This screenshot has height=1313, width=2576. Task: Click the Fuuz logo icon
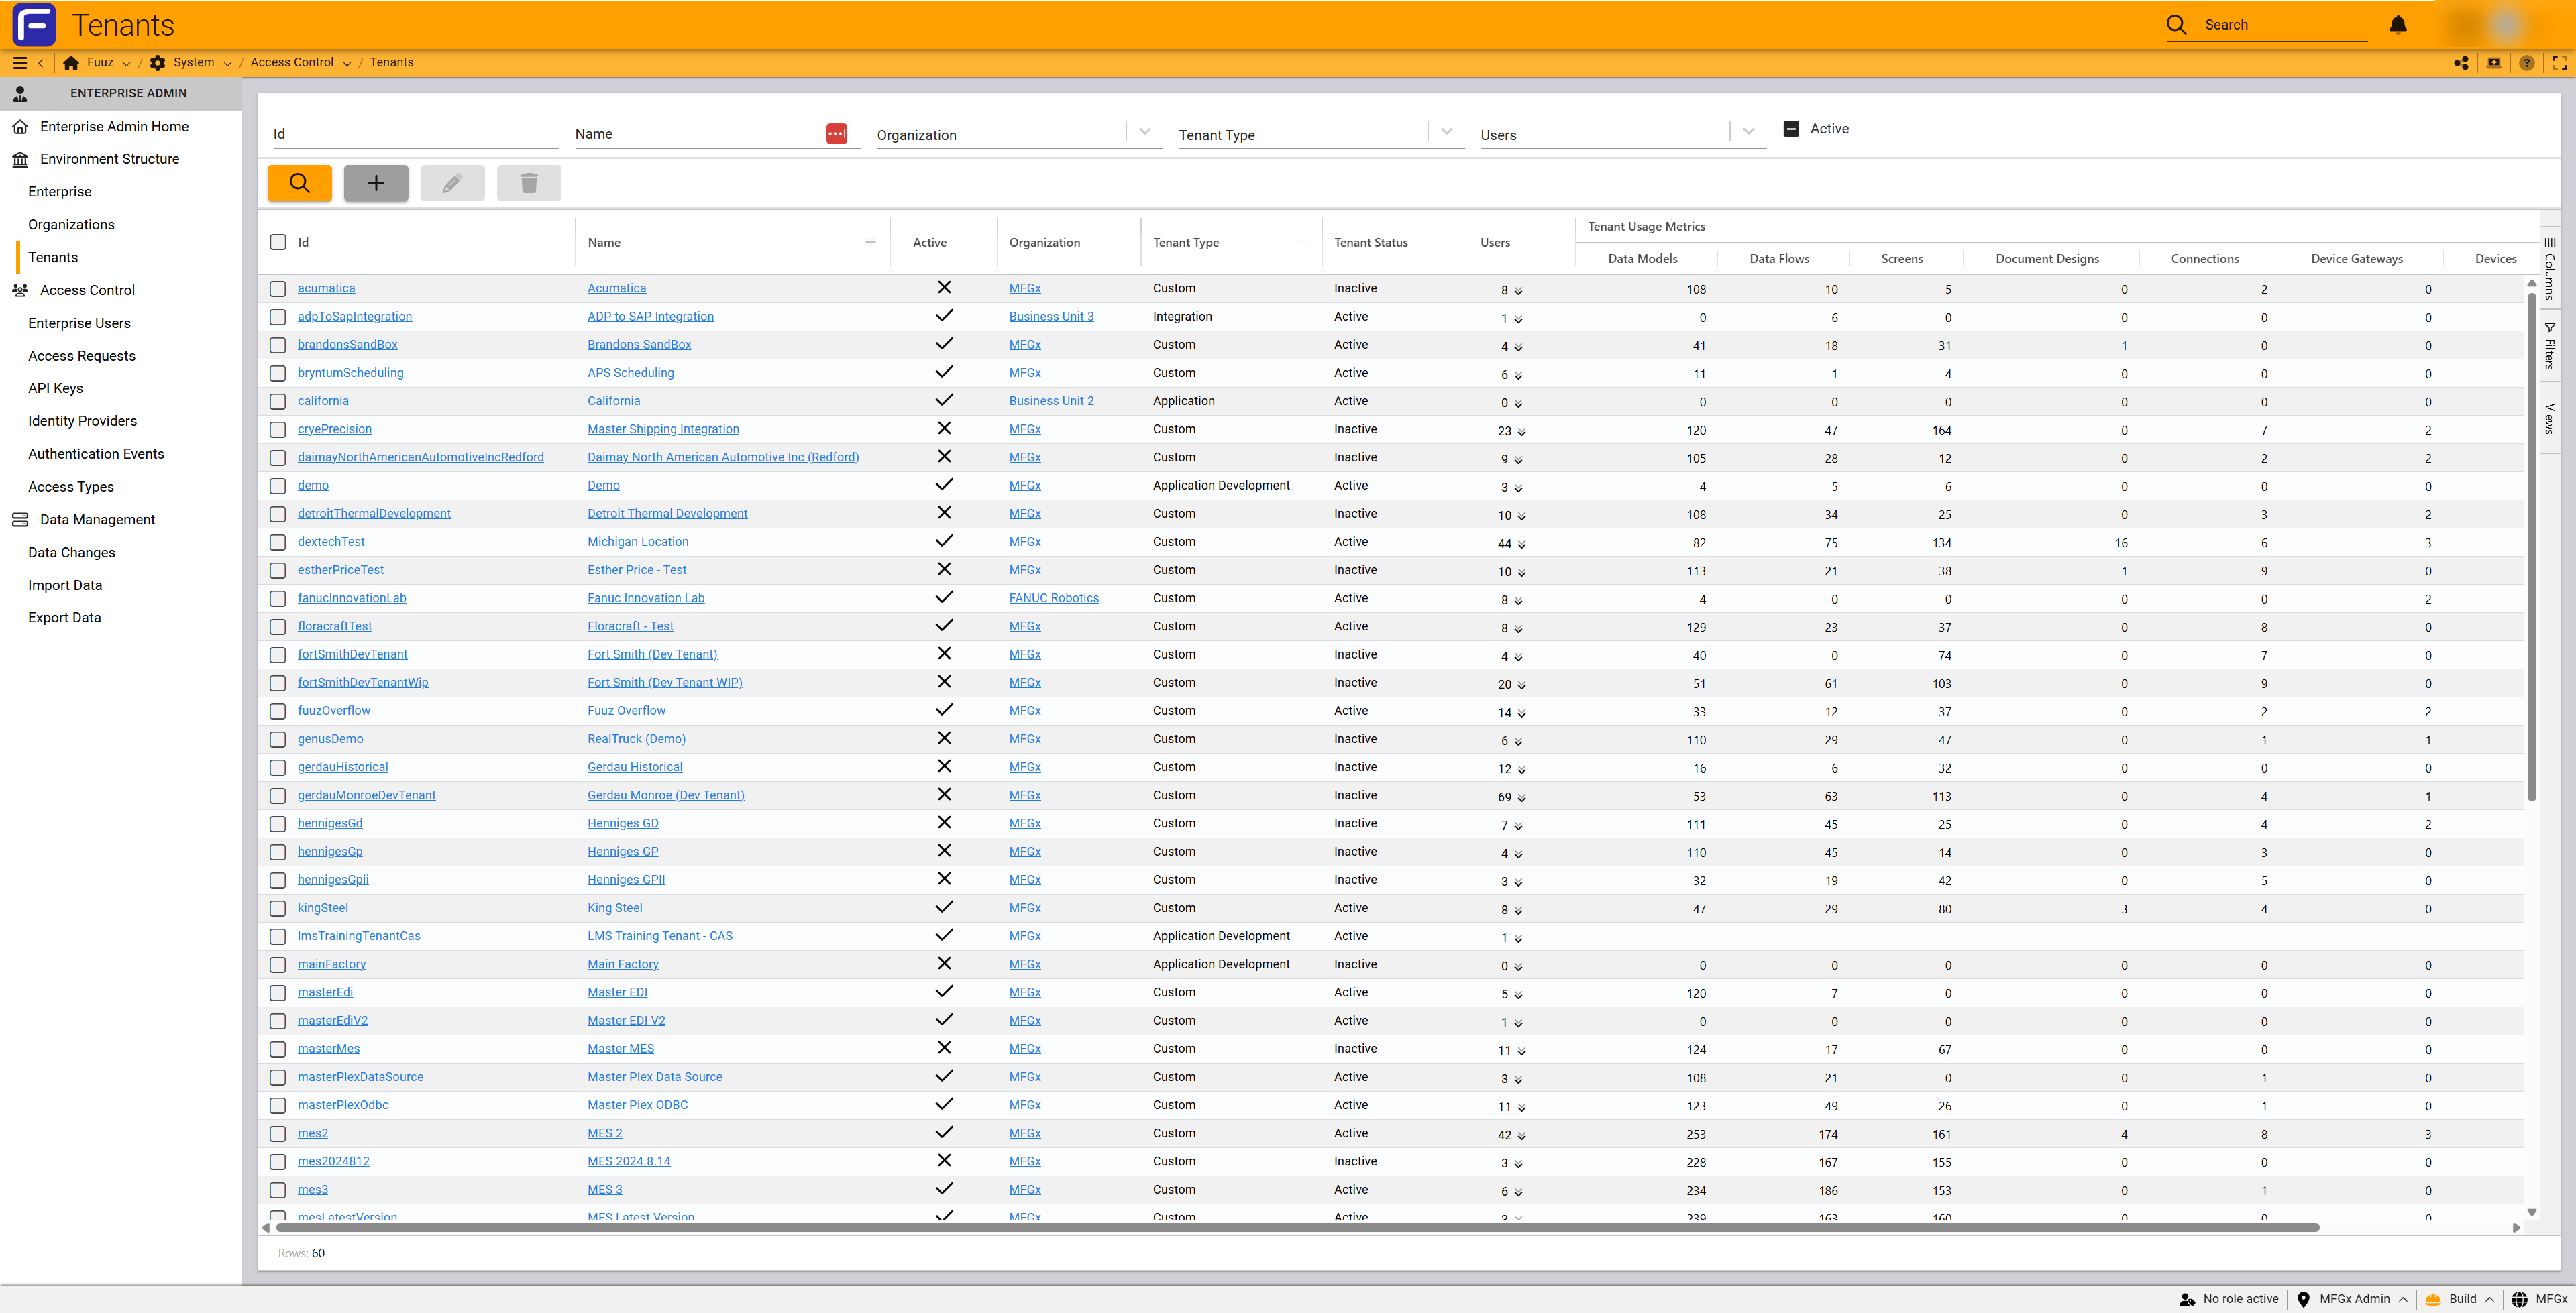coord(34,24)
